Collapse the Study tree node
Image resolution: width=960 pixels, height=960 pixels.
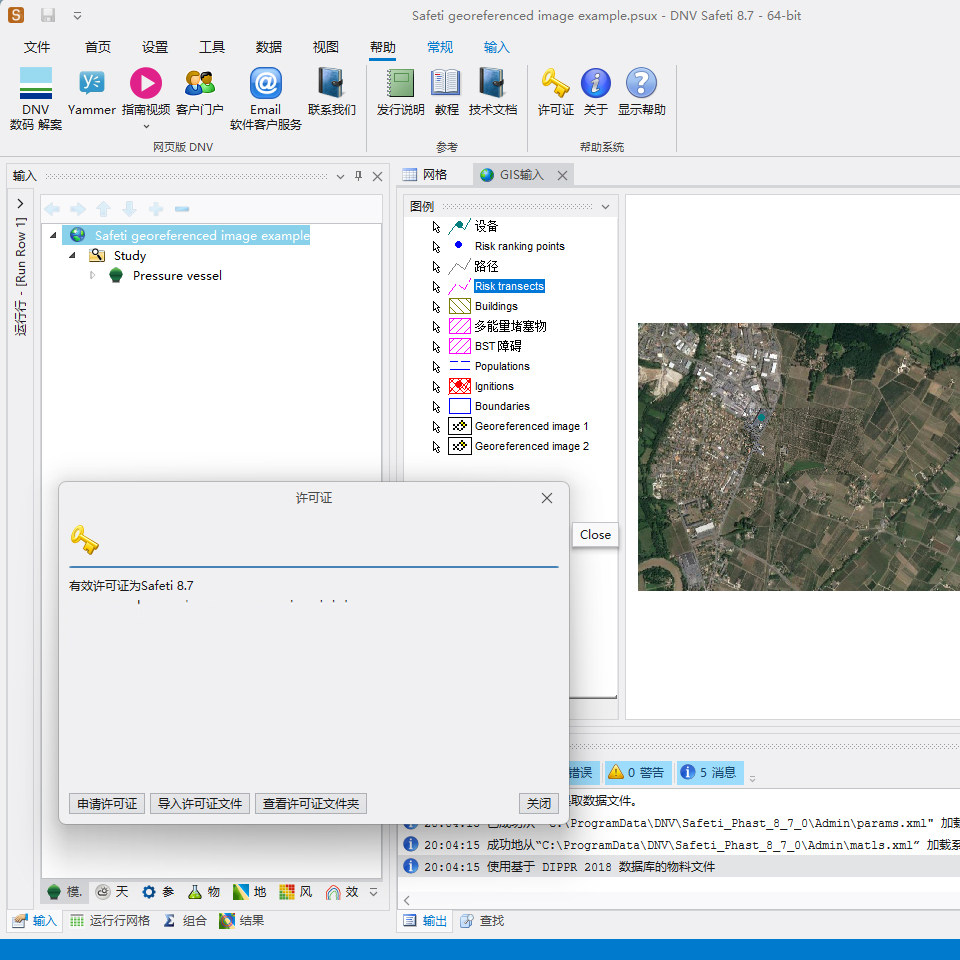coord(72,255)
